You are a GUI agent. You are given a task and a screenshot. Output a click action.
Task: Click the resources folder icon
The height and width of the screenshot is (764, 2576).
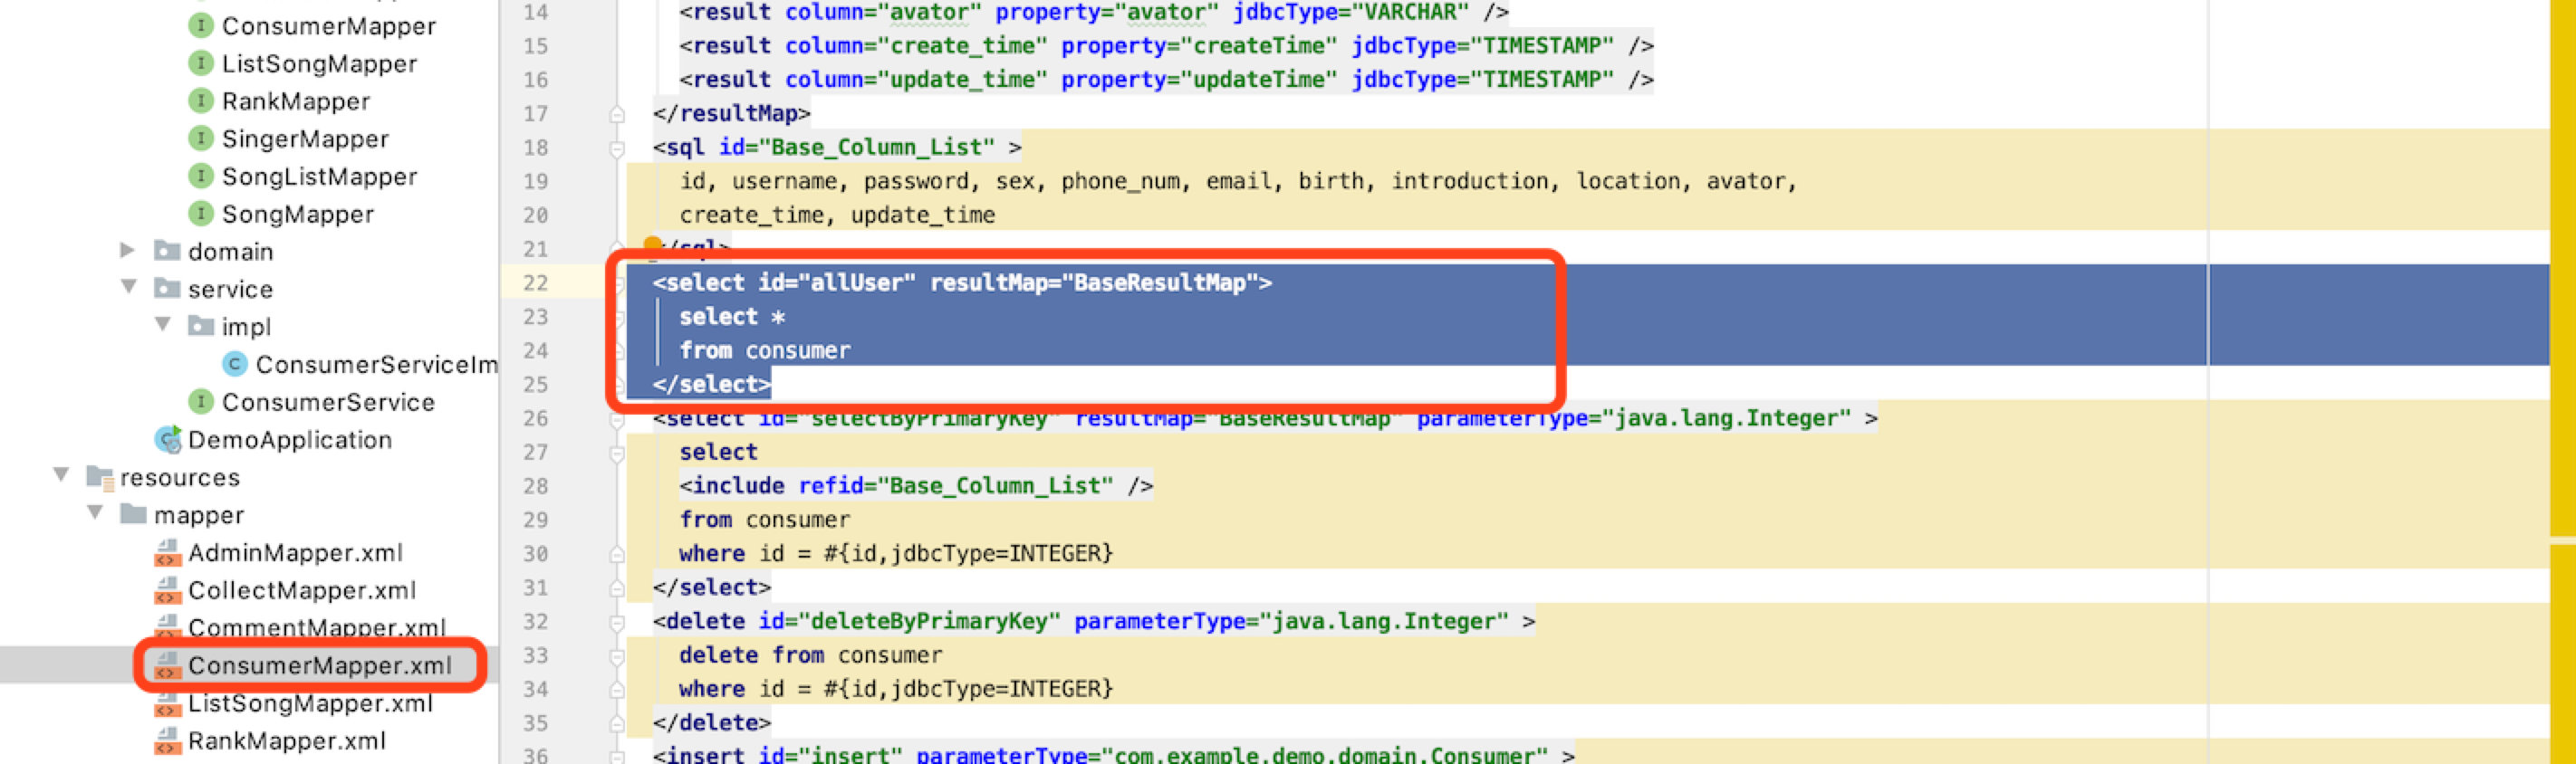[x=100, y=477]
